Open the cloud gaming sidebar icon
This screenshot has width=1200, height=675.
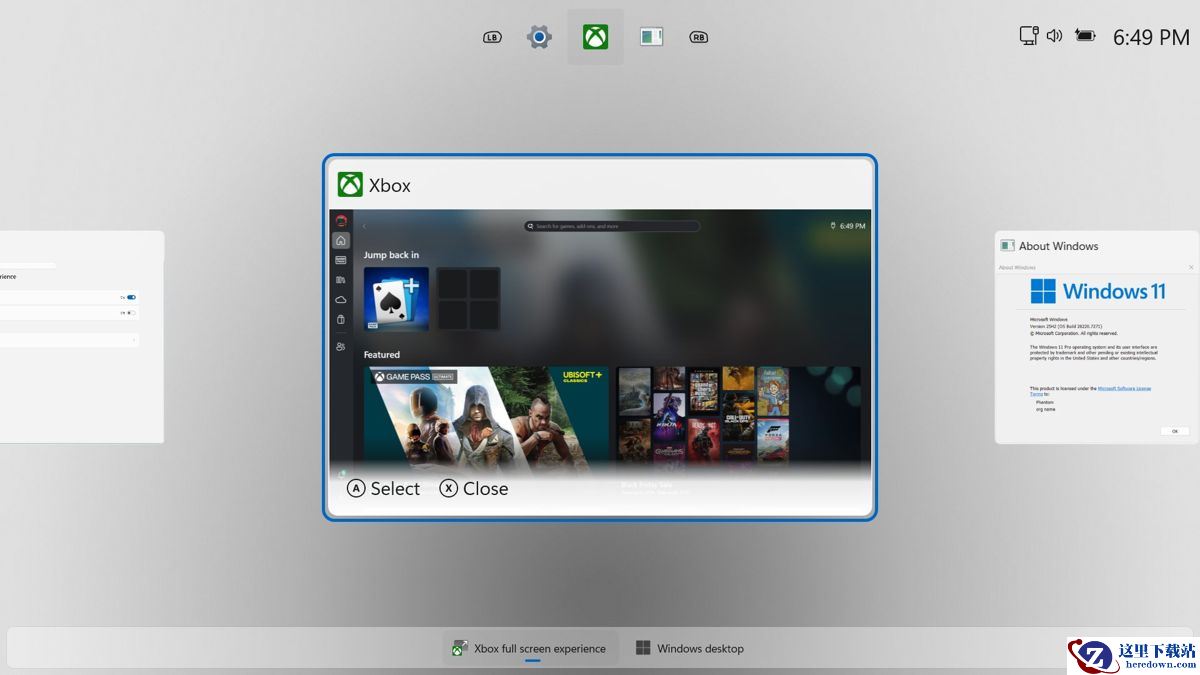[341, 299]
